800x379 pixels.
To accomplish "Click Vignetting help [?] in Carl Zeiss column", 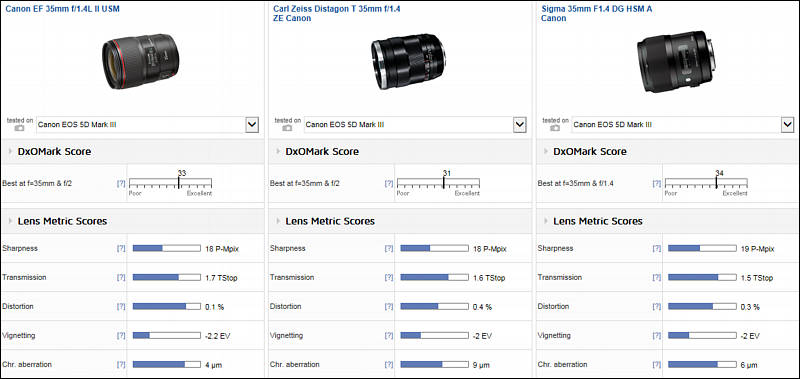I will pos(389,336).
